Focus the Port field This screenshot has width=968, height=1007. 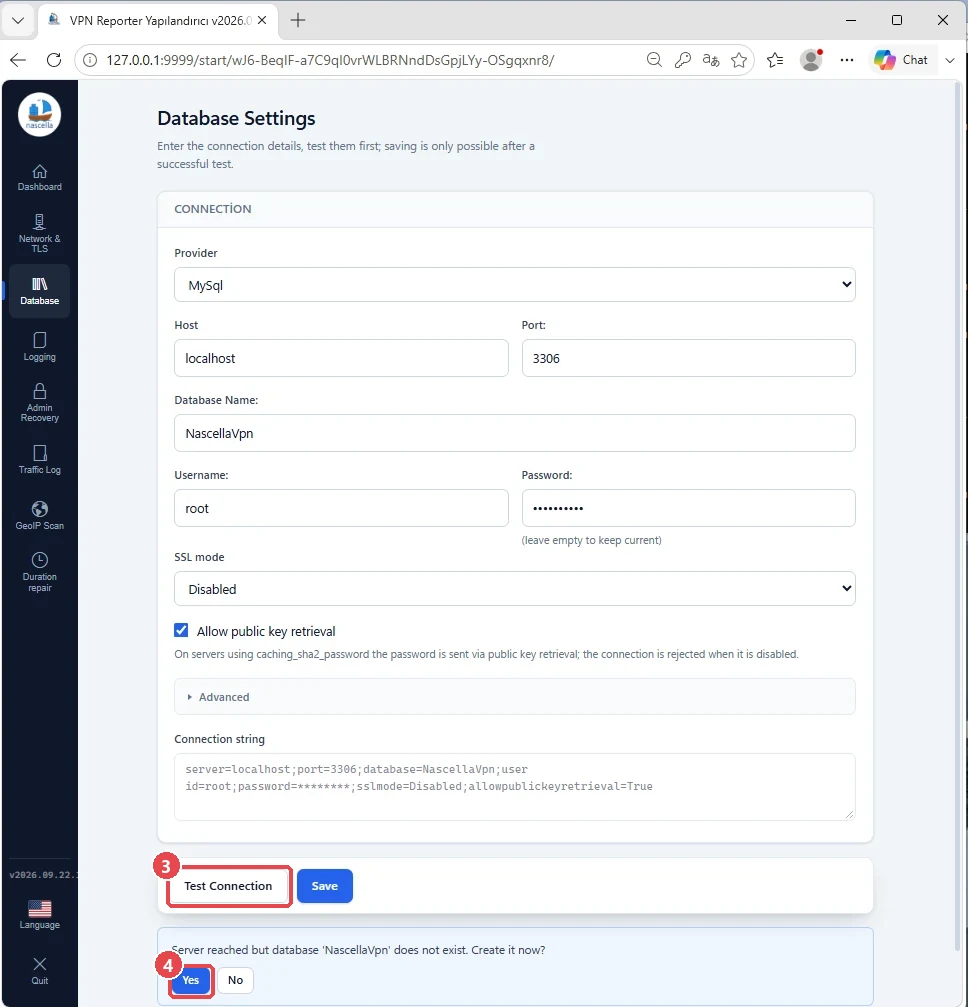click(x=689, y=358)
